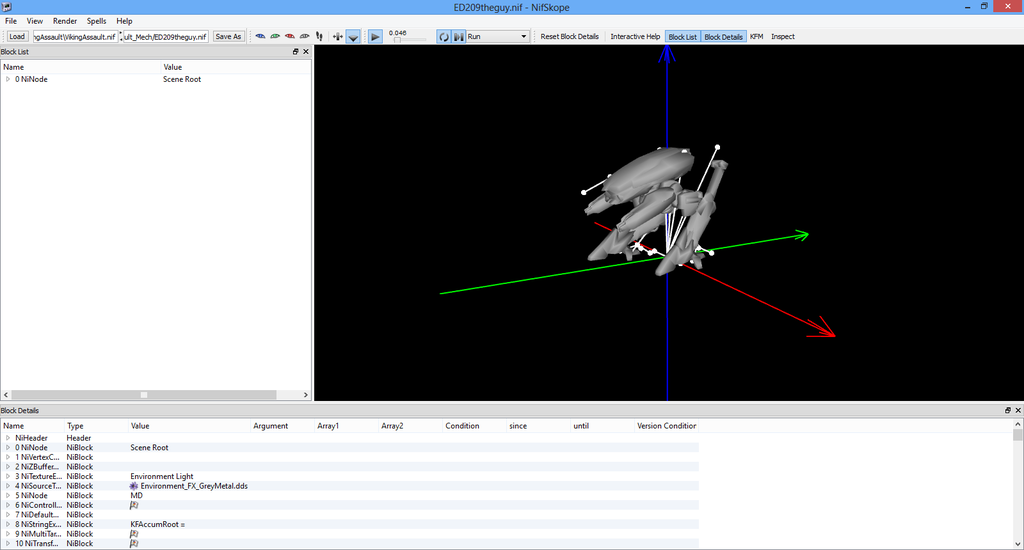Float the Block List panel
The height and width of the screenshot is (550, 1024).
[295, 52]
